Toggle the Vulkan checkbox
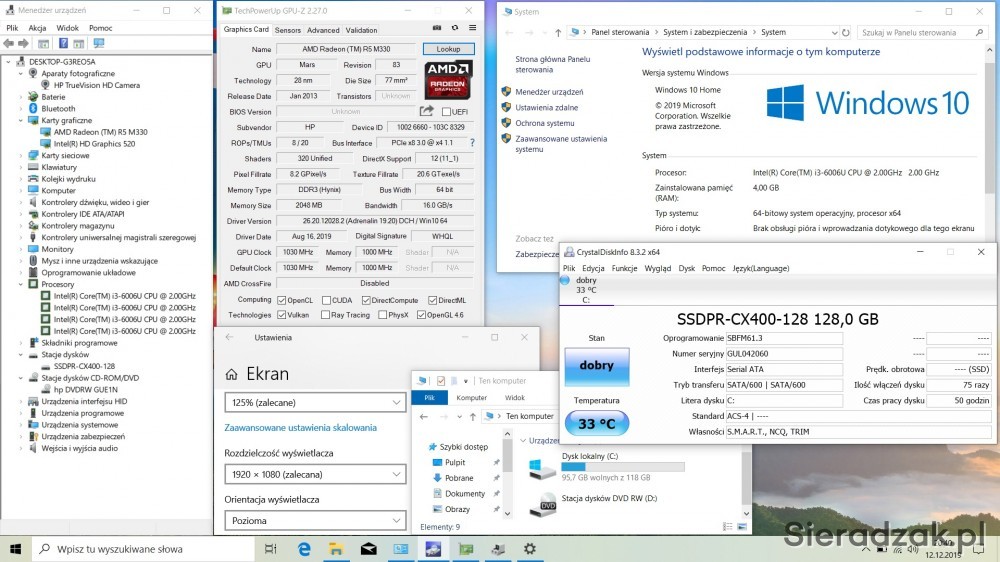The image size is (1000, 562). pos(281,315)
